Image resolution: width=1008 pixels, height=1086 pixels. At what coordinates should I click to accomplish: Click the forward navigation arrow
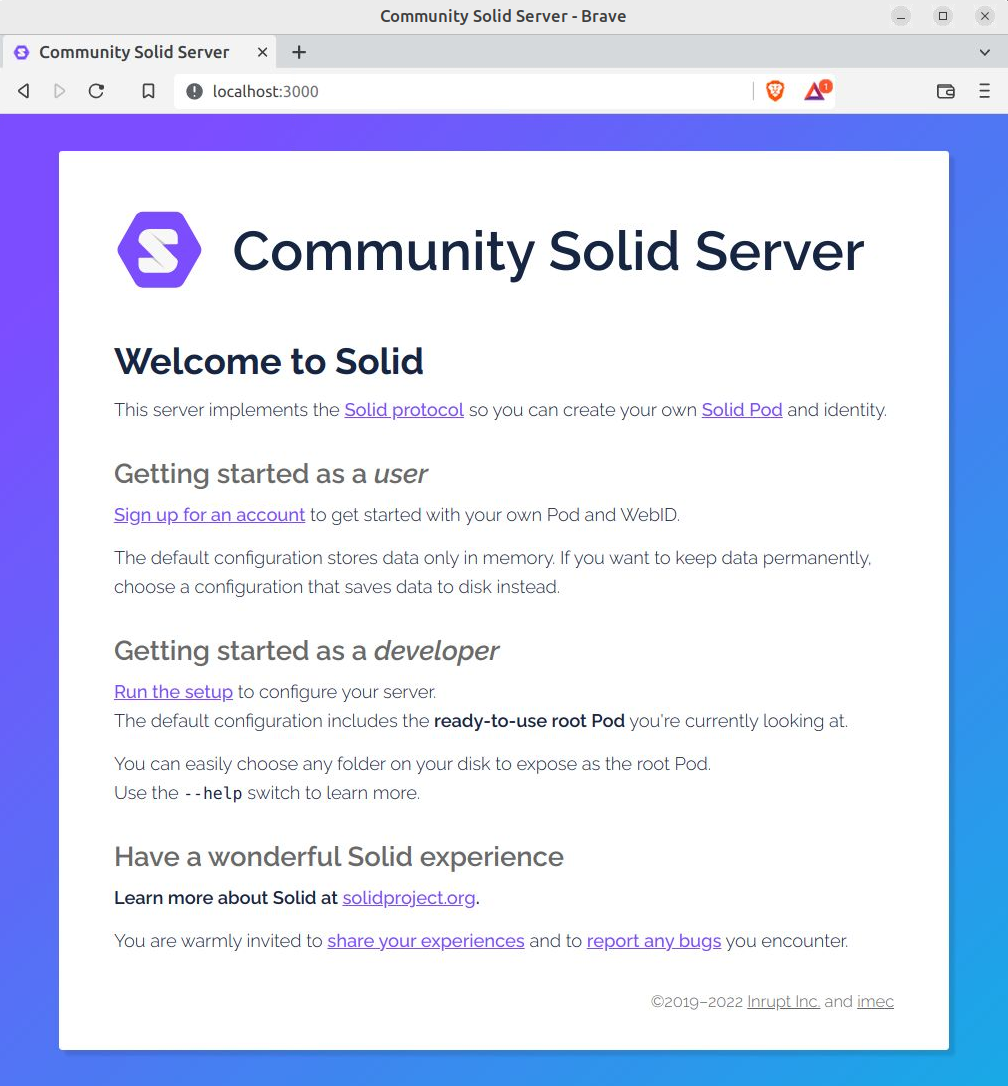pos(60,91)
